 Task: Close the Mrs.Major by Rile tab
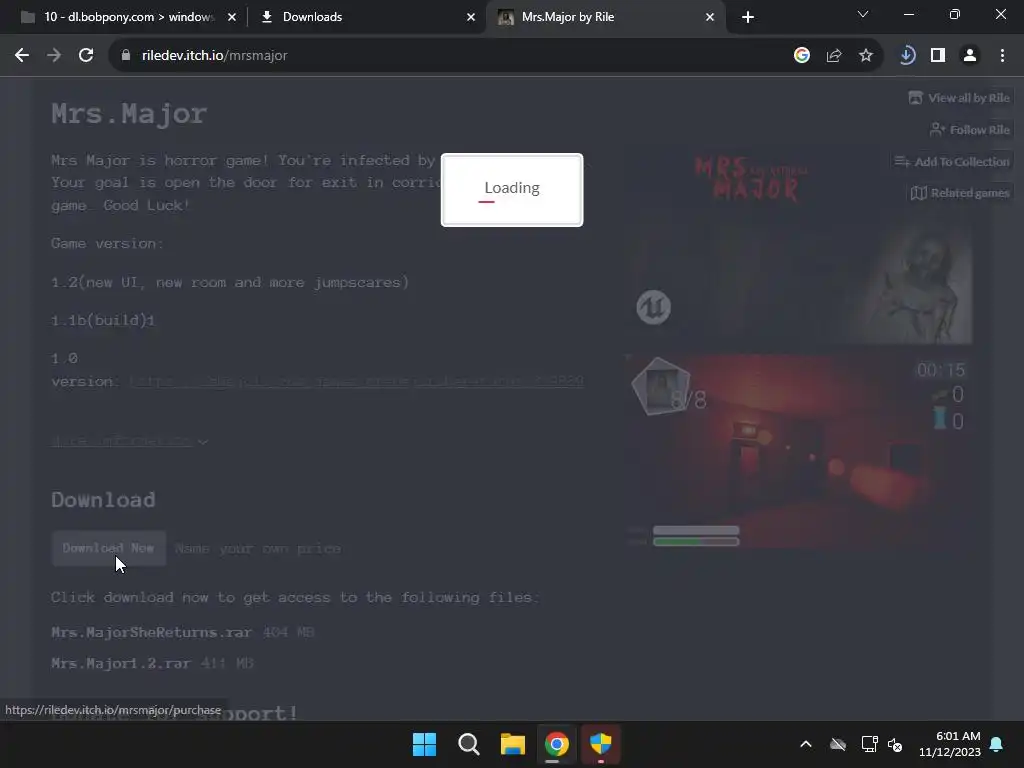(710, 17)
